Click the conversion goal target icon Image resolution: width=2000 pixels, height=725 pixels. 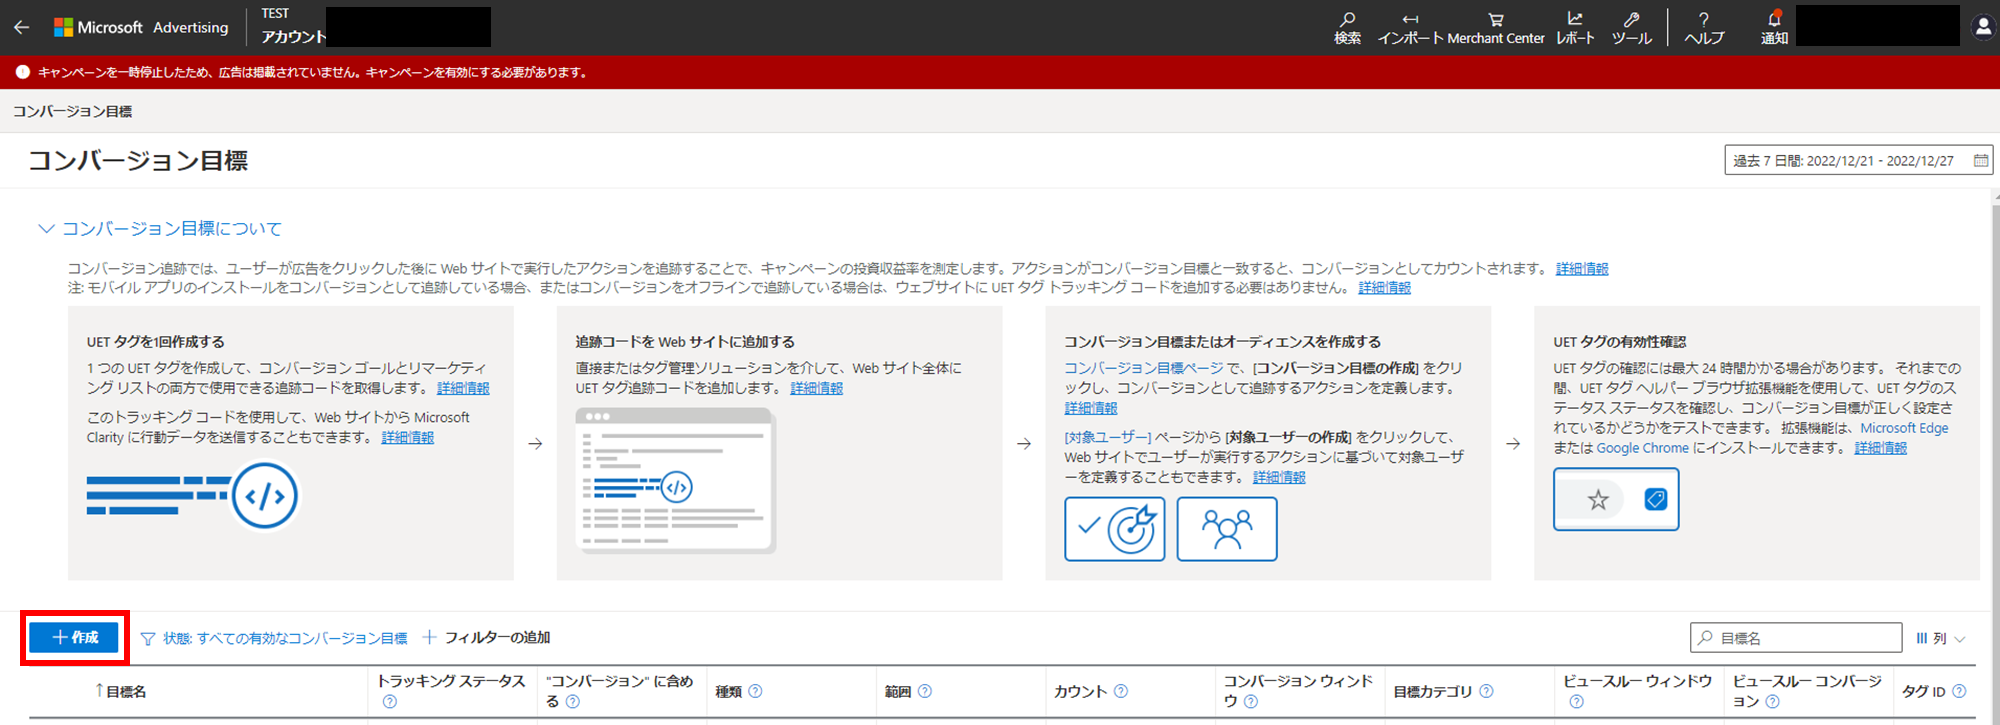click(x=1114, y=528)
